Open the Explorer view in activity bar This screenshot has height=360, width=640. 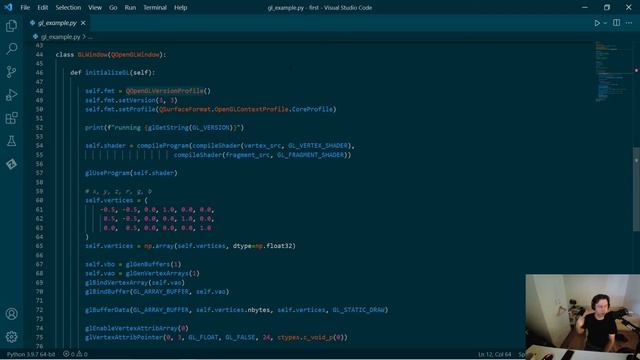click(11, 26)
